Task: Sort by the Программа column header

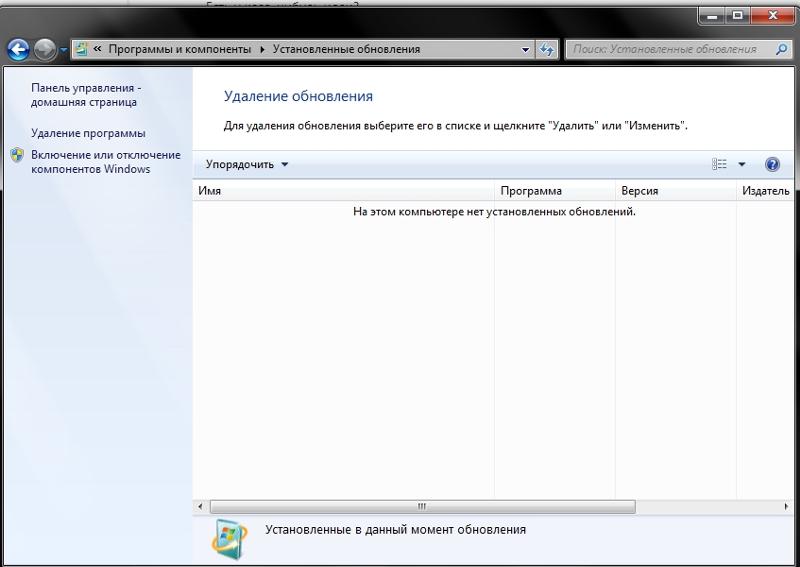Action: coord(555,191)
